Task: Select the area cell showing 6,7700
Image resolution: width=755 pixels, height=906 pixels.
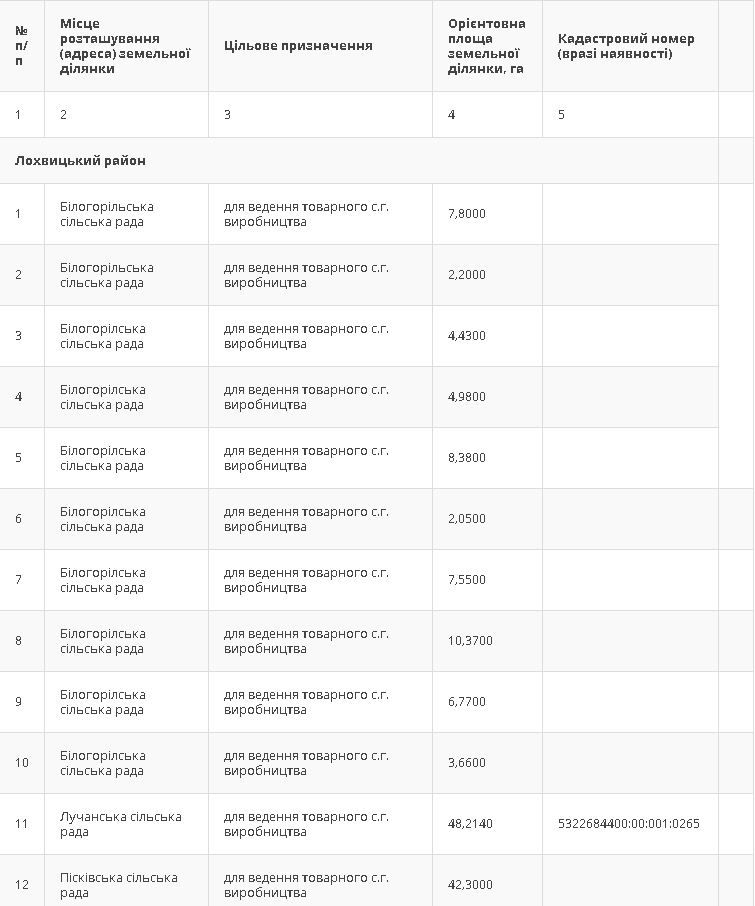Action: (467, 702)
